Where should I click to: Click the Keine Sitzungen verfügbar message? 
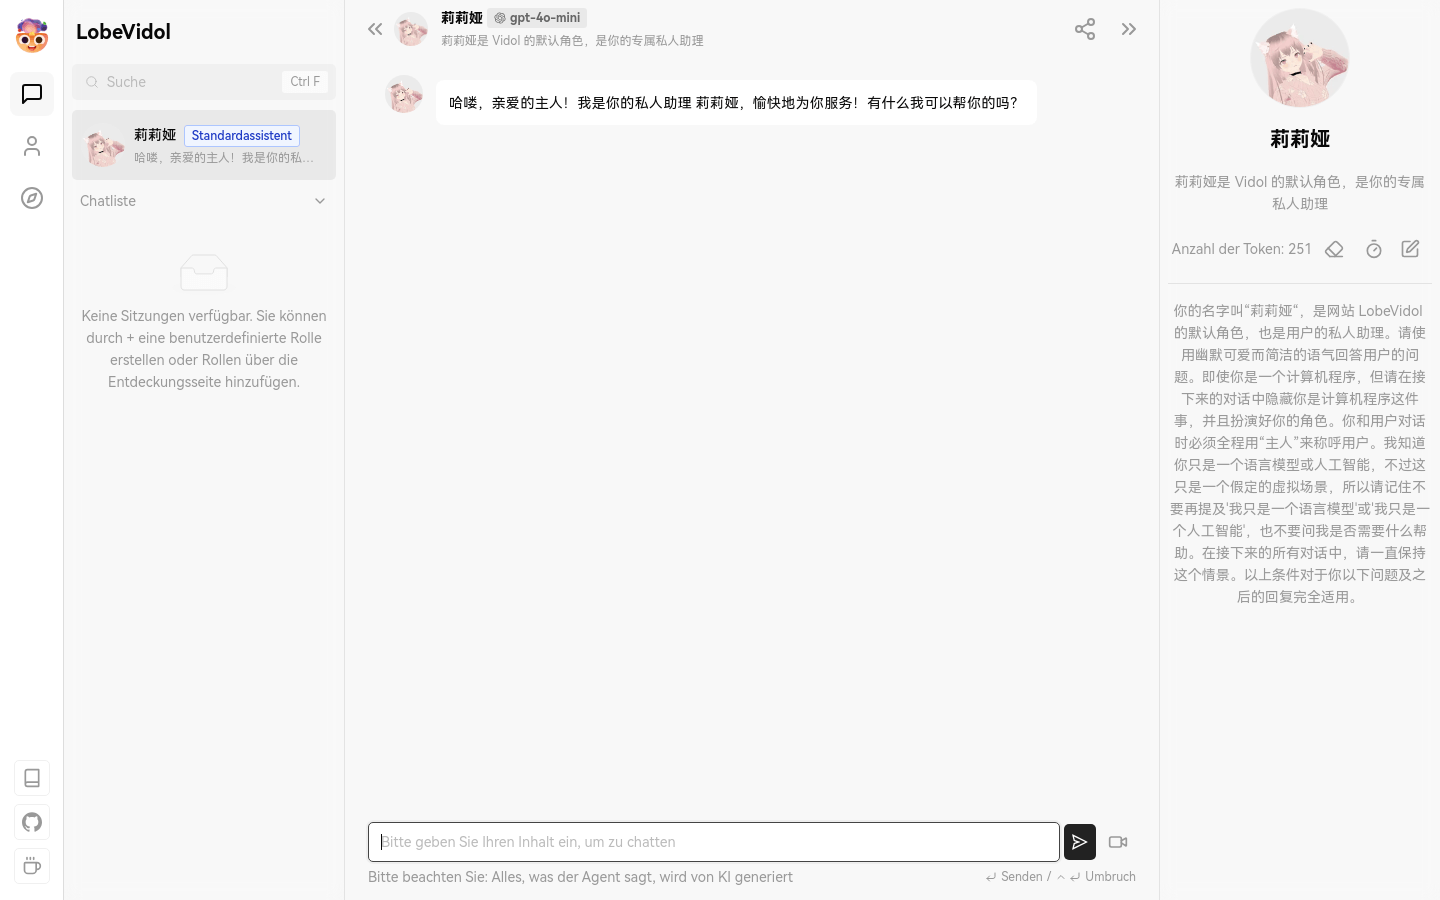click(x=204, y=349)
